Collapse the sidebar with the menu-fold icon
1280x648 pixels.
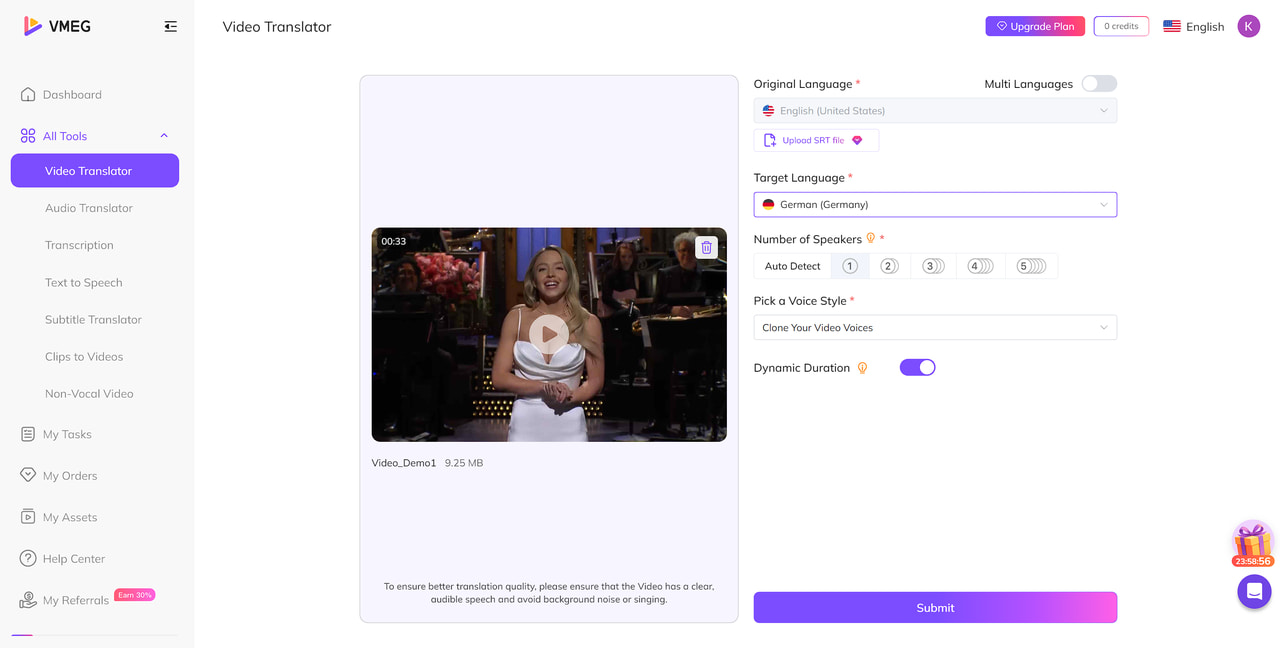tap(171, 27)
